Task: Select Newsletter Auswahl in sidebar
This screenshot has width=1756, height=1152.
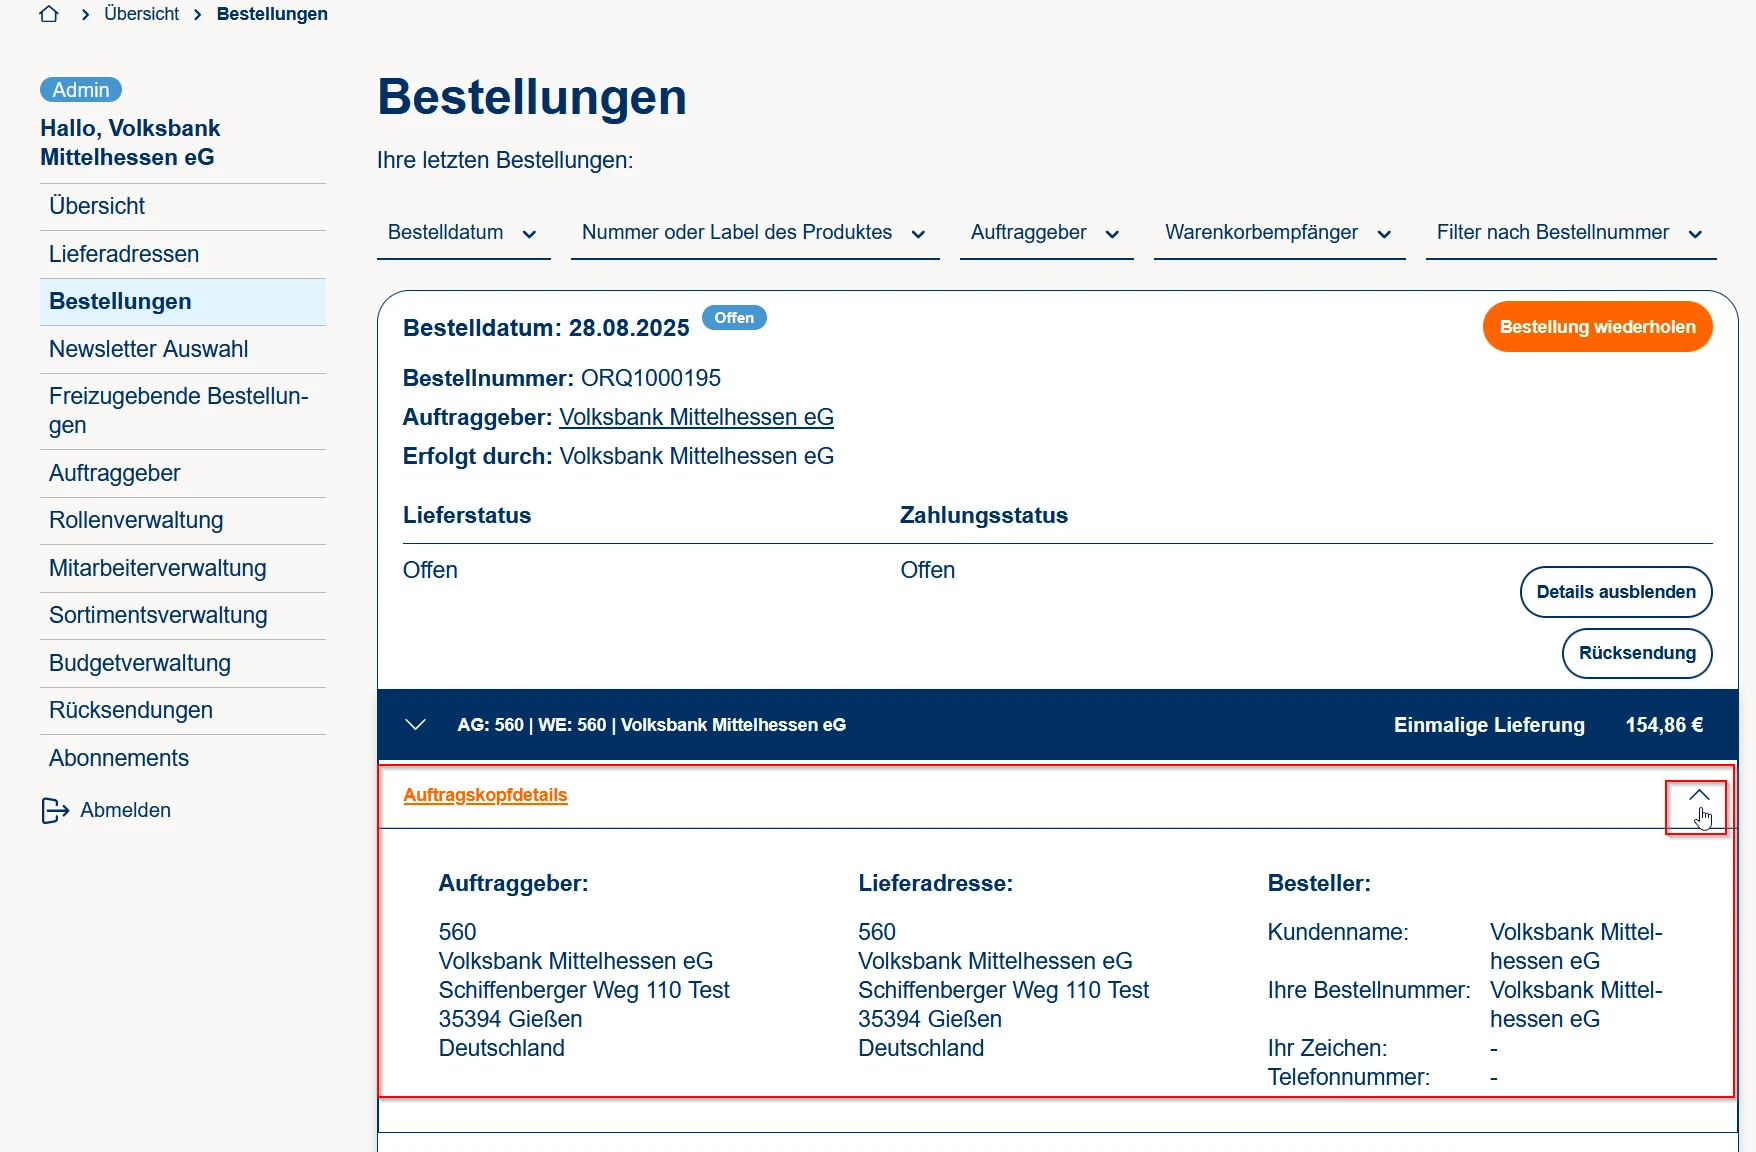Action: [149, 349]
